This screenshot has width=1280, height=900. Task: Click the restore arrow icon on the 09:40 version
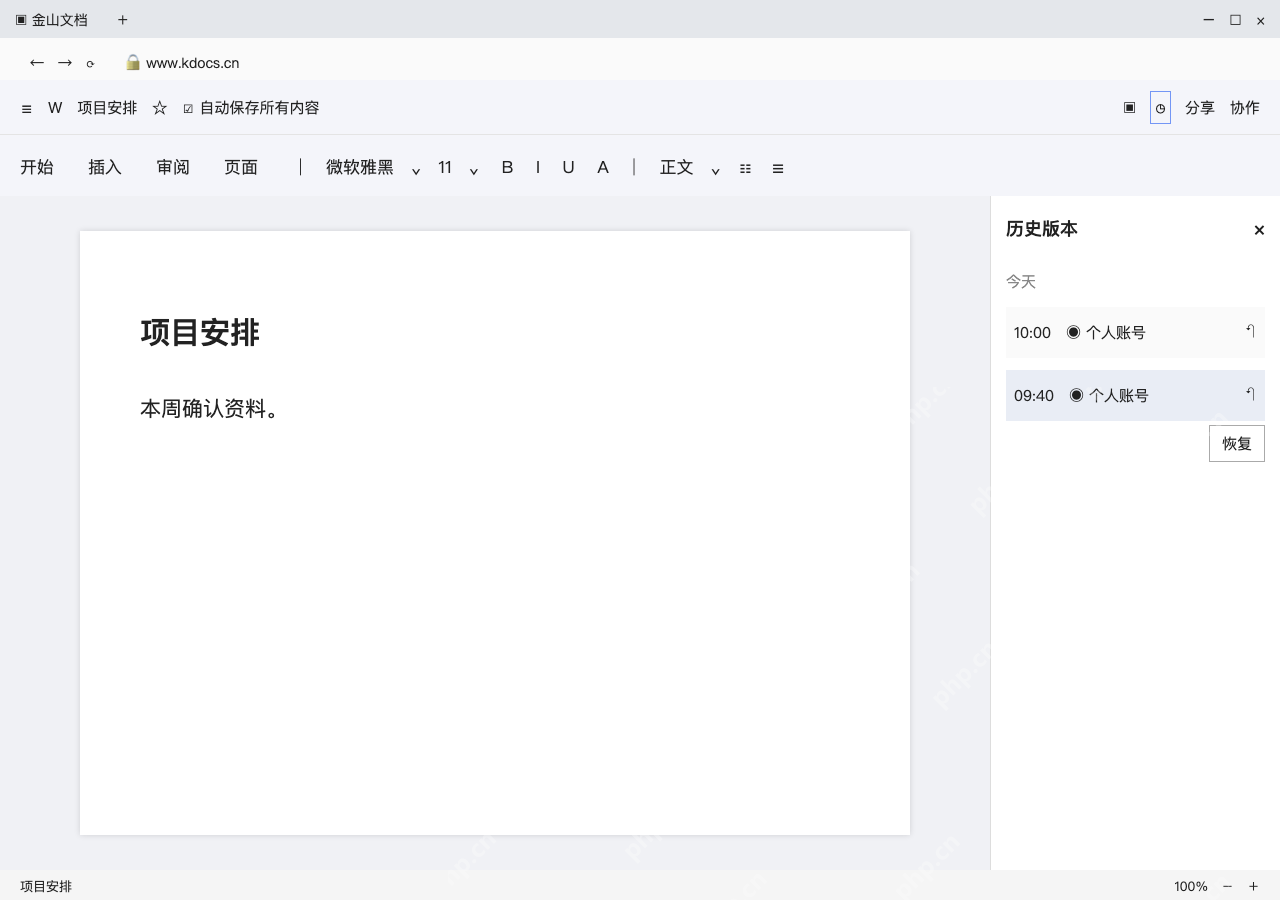pos(1250,394)
